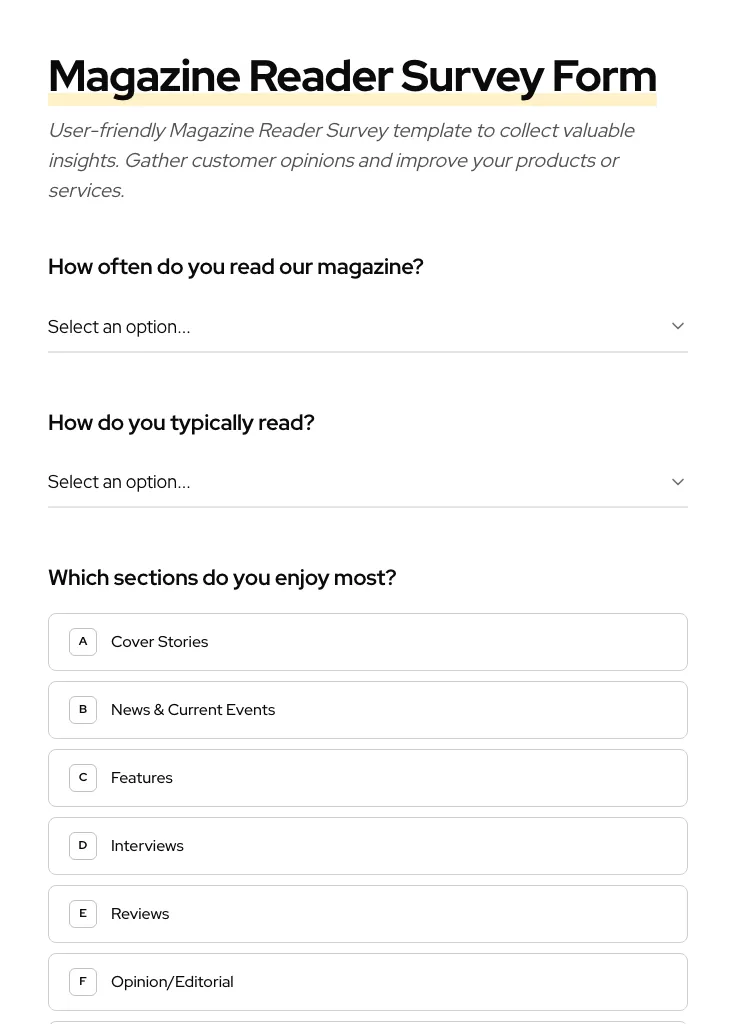736x1024 pixels.
Task: Click the 'Which sections do you enjoy most?' heading
Action: point(222,577)
